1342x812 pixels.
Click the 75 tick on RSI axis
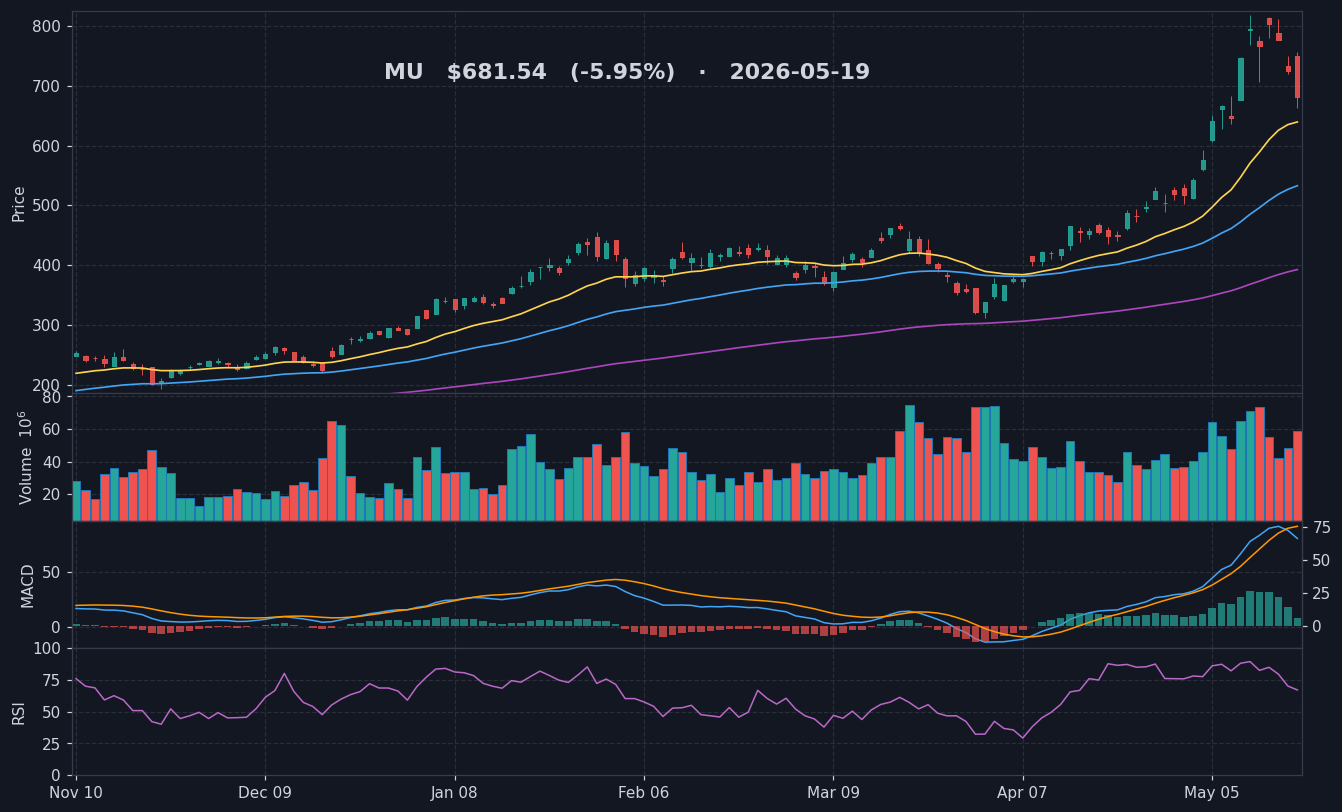(51, 681)
